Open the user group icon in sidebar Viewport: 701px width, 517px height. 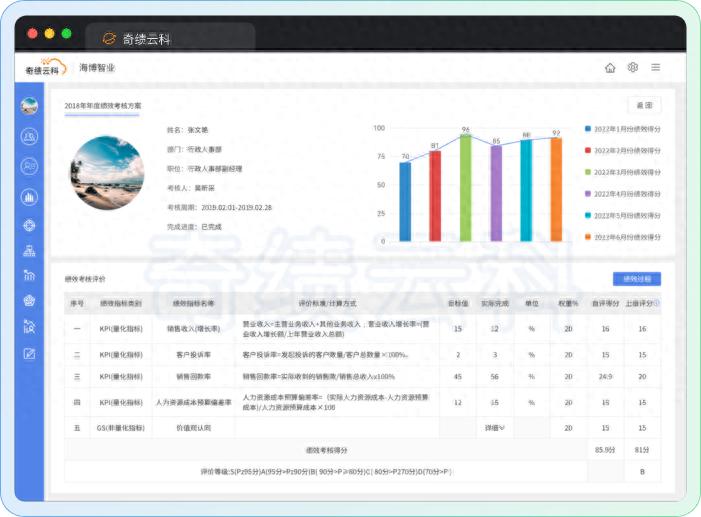[x=29, y=136]
